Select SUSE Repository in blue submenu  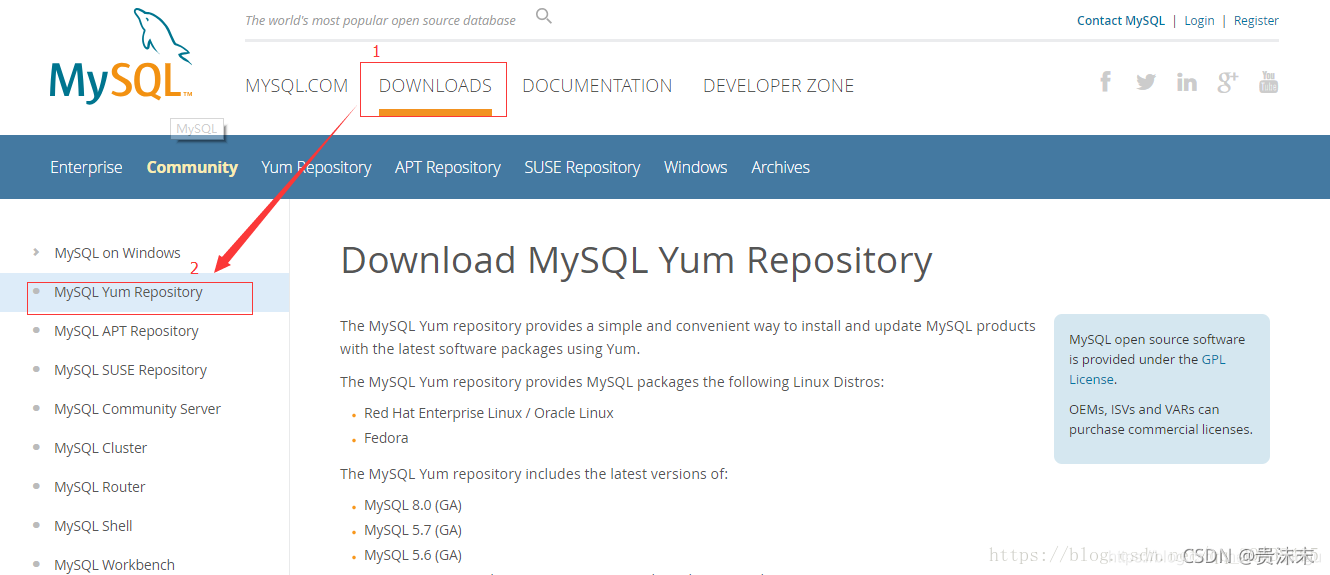pos(582,167)
